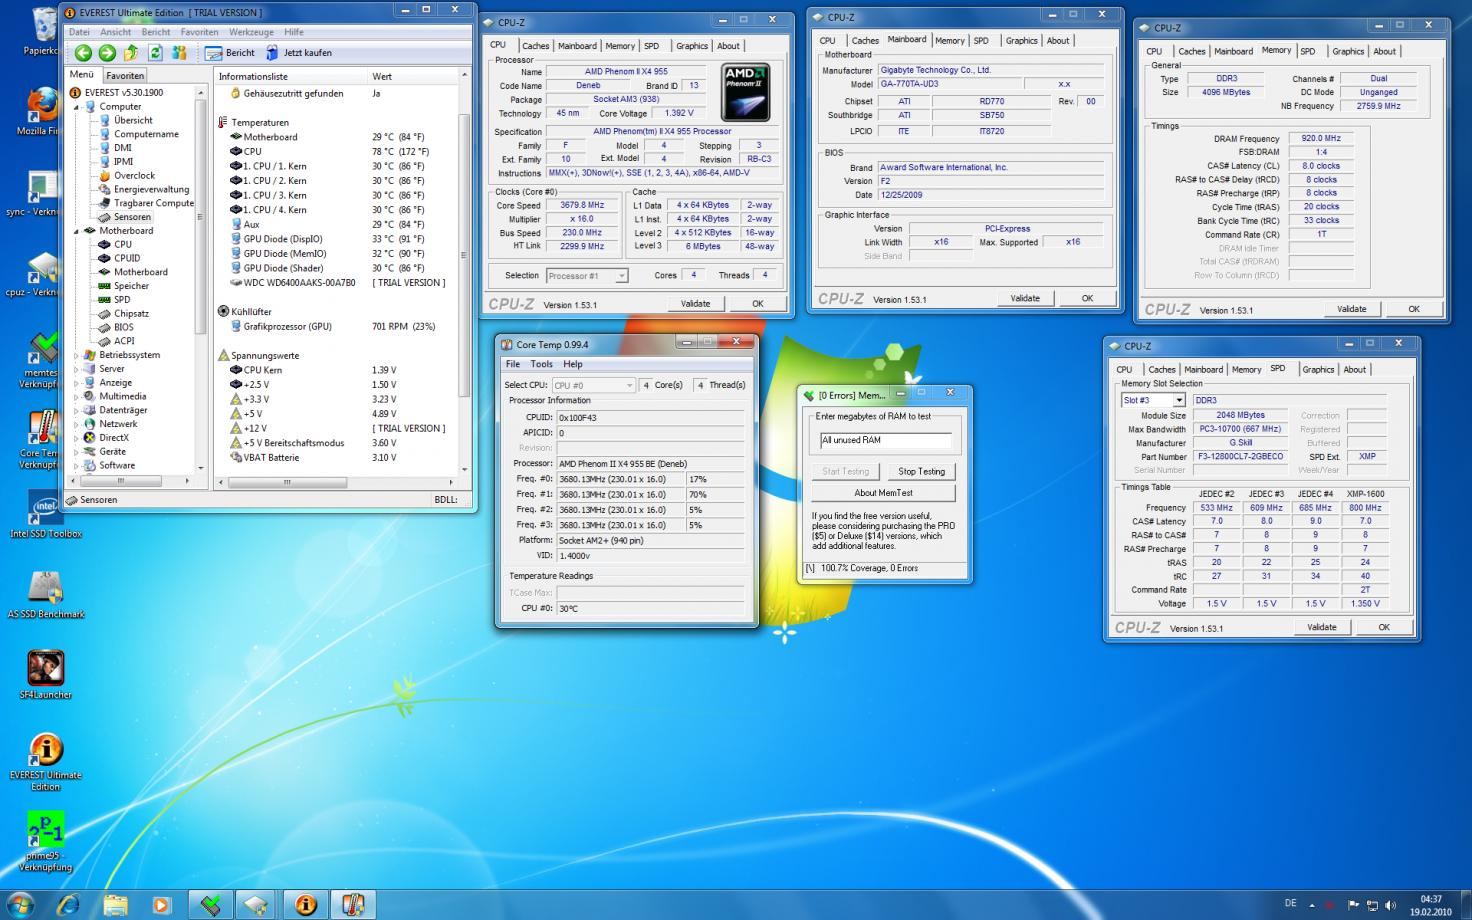Switch to the Favoriten tab in EVEREST
This screenshot has height=920, width=1472.
coord(125,76)
